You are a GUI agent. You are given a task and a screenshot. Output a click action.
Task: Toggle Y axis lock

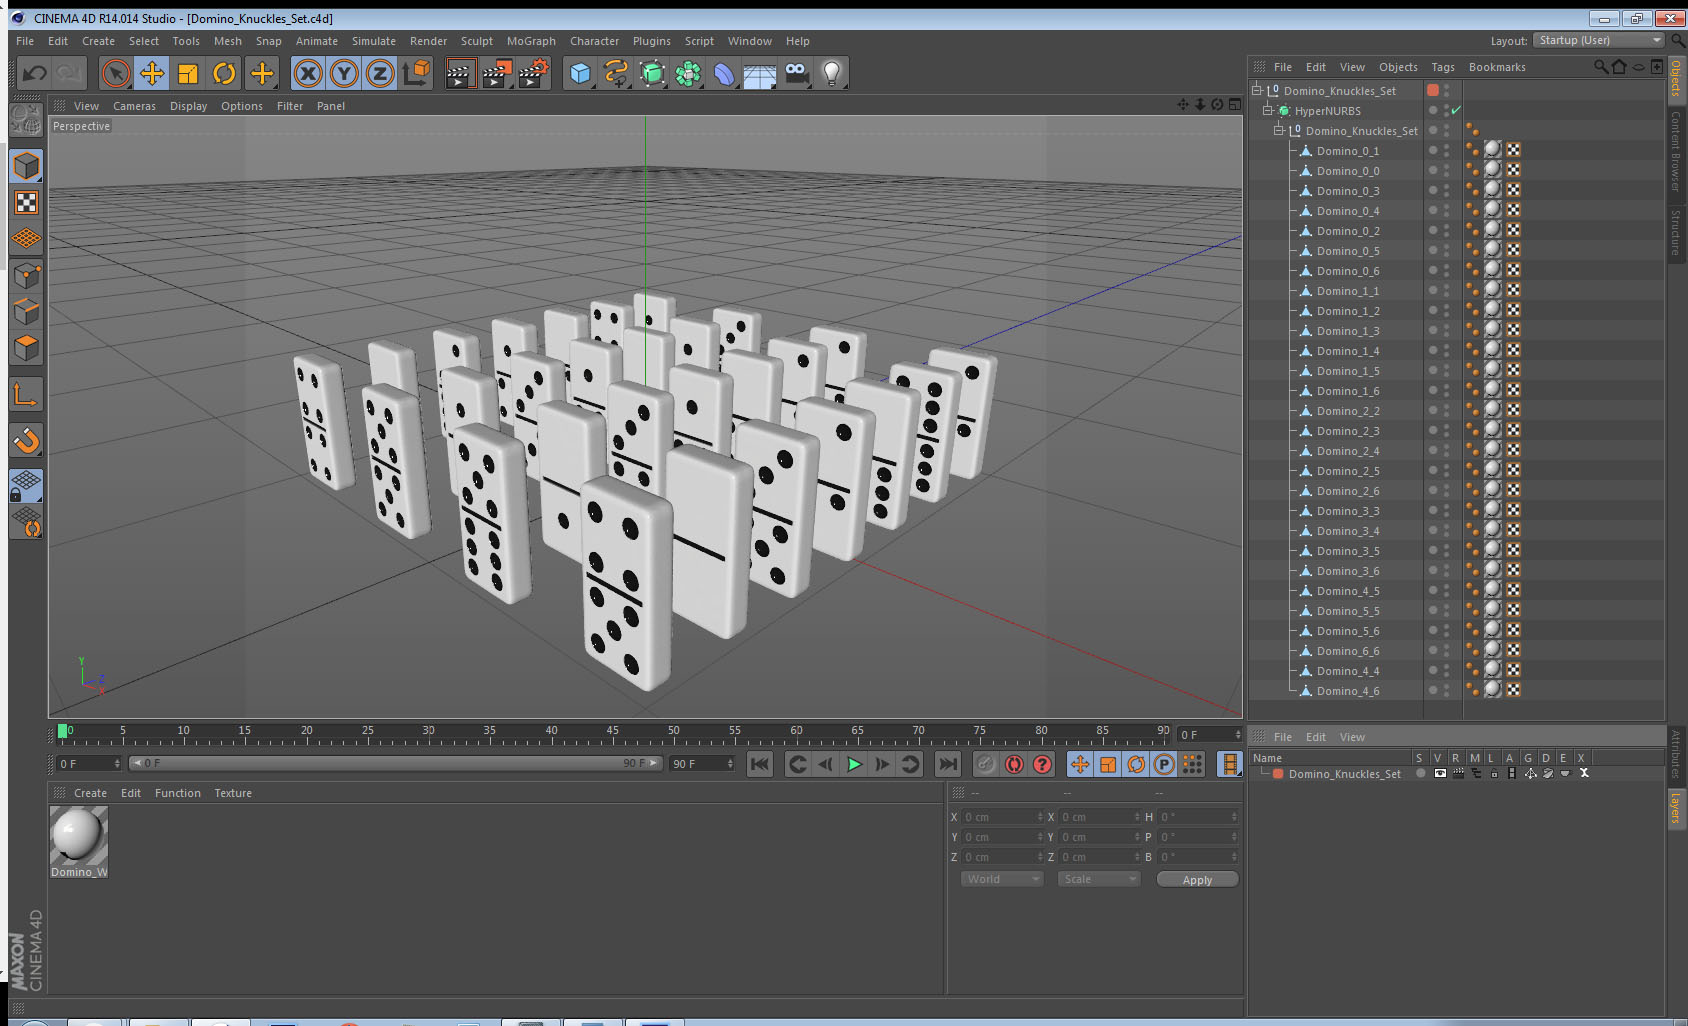pos(344,73)
